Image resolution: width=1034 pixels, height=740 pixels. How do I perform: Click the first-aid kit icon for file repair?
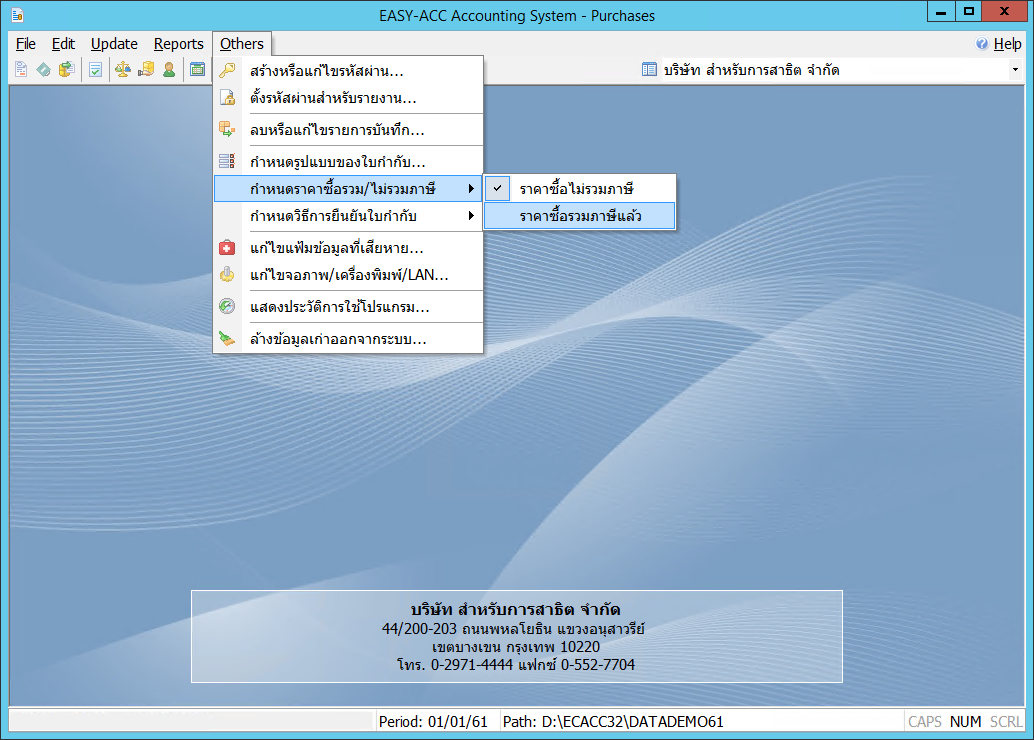[x=228, y=248]
